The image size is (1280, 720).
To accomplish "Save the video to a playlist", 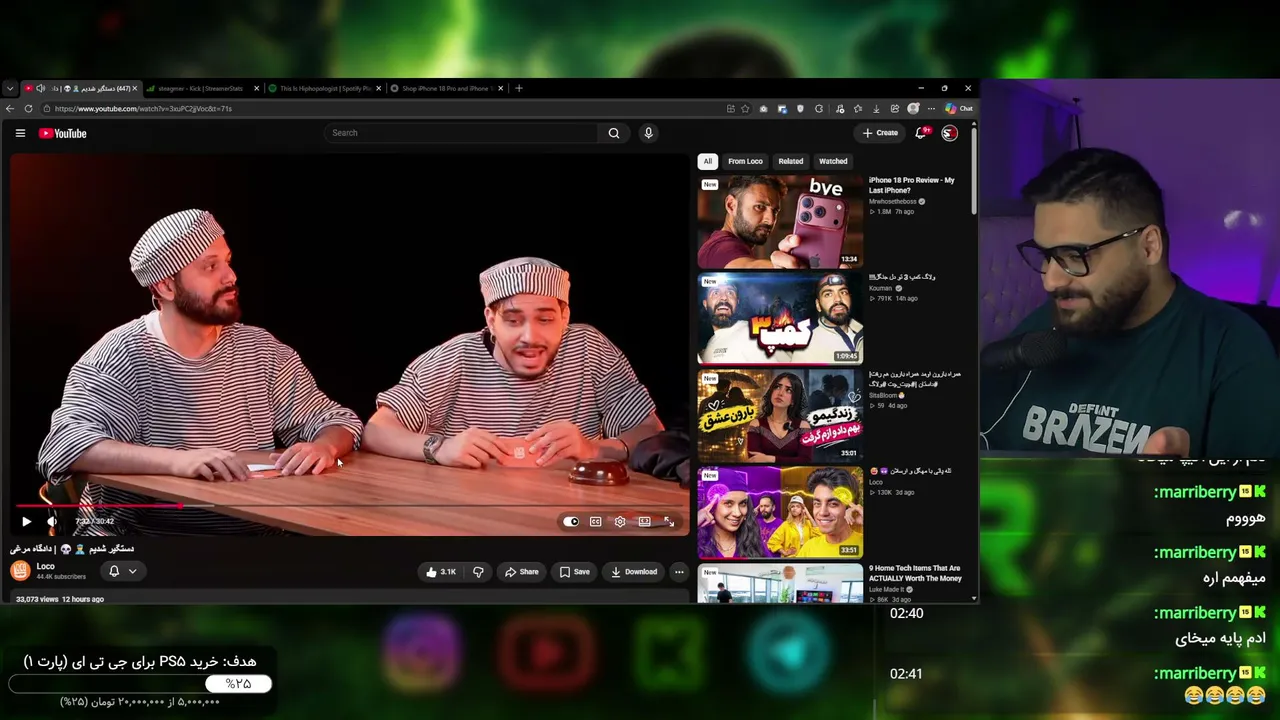I will point(574,572).
